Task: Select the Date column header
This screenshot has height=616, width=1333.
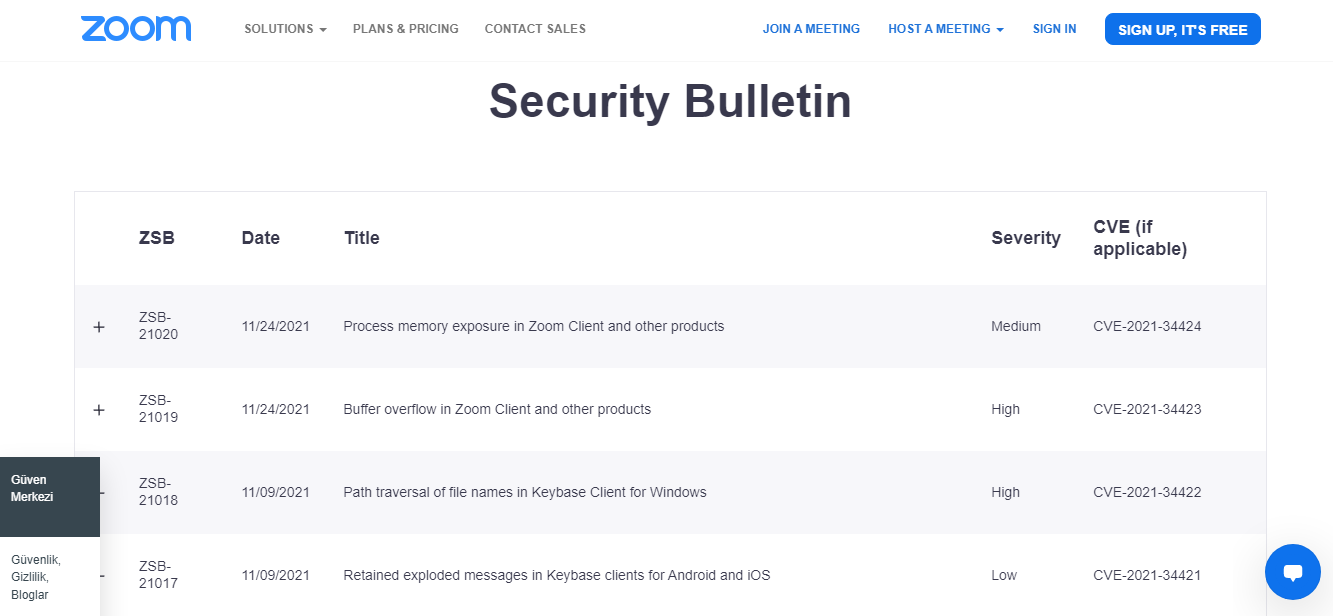Action: coord(261,238)
